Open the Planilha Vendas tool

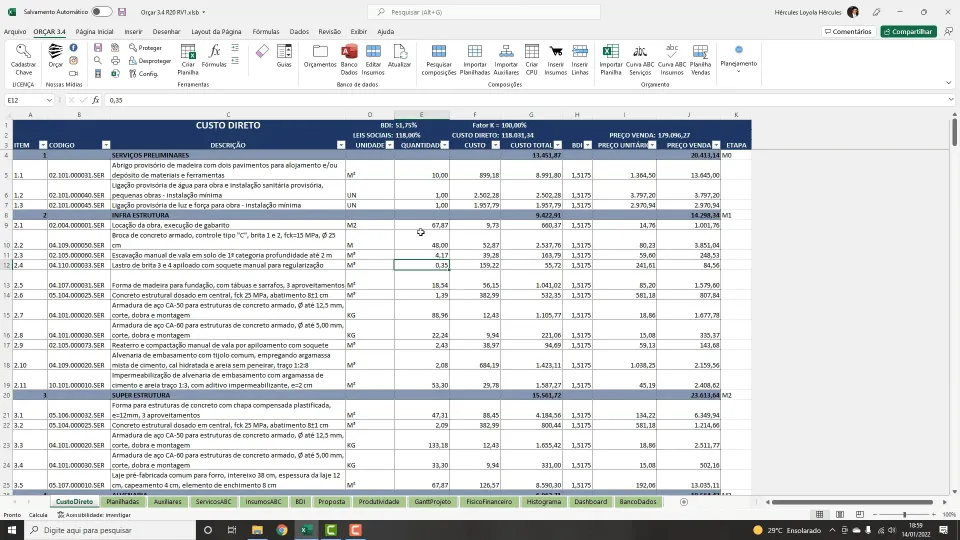700,59
